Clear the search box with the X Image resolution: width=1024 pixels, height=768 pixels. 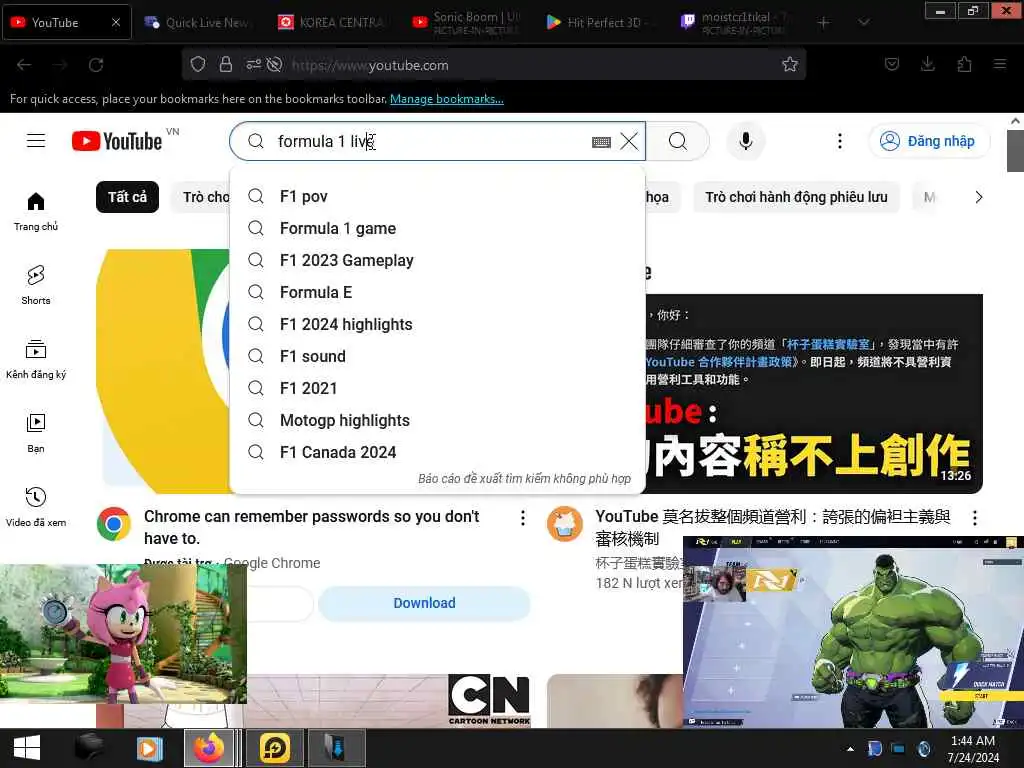pyautogui.click(x=629, y=141)
